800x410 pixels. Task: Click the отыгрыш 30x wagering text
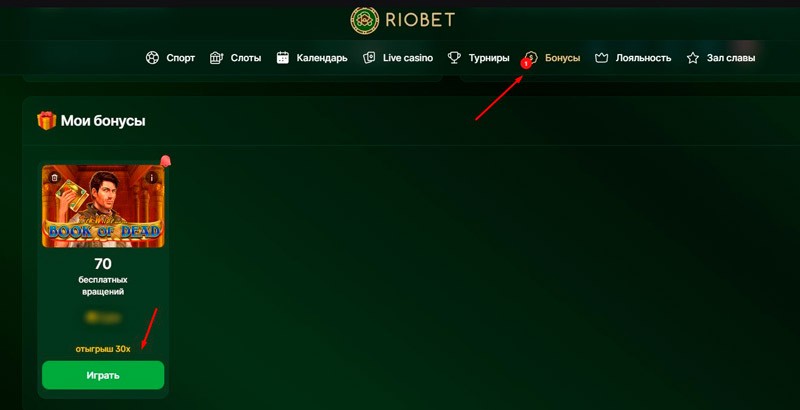(x=103, y=349)
